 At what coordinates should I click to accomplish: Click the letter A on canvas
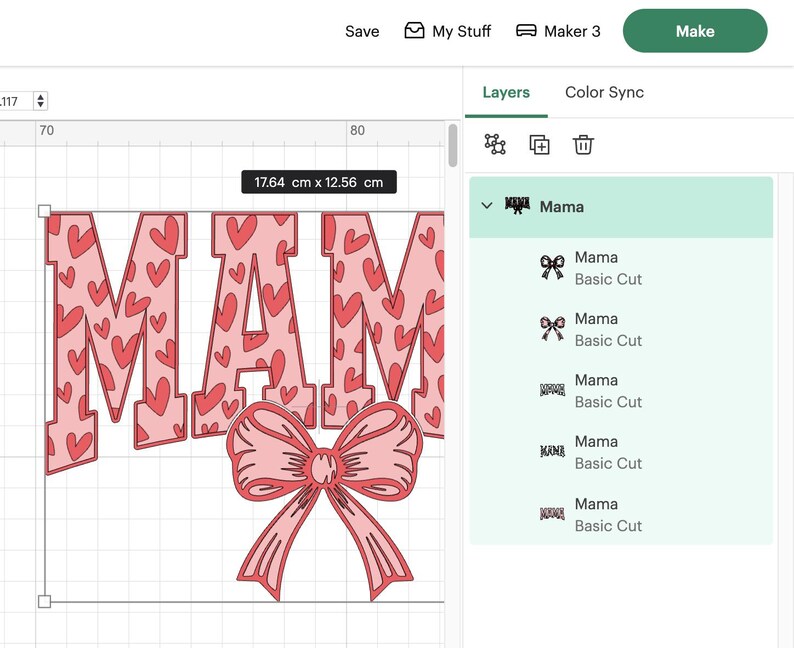click(256, 324)
